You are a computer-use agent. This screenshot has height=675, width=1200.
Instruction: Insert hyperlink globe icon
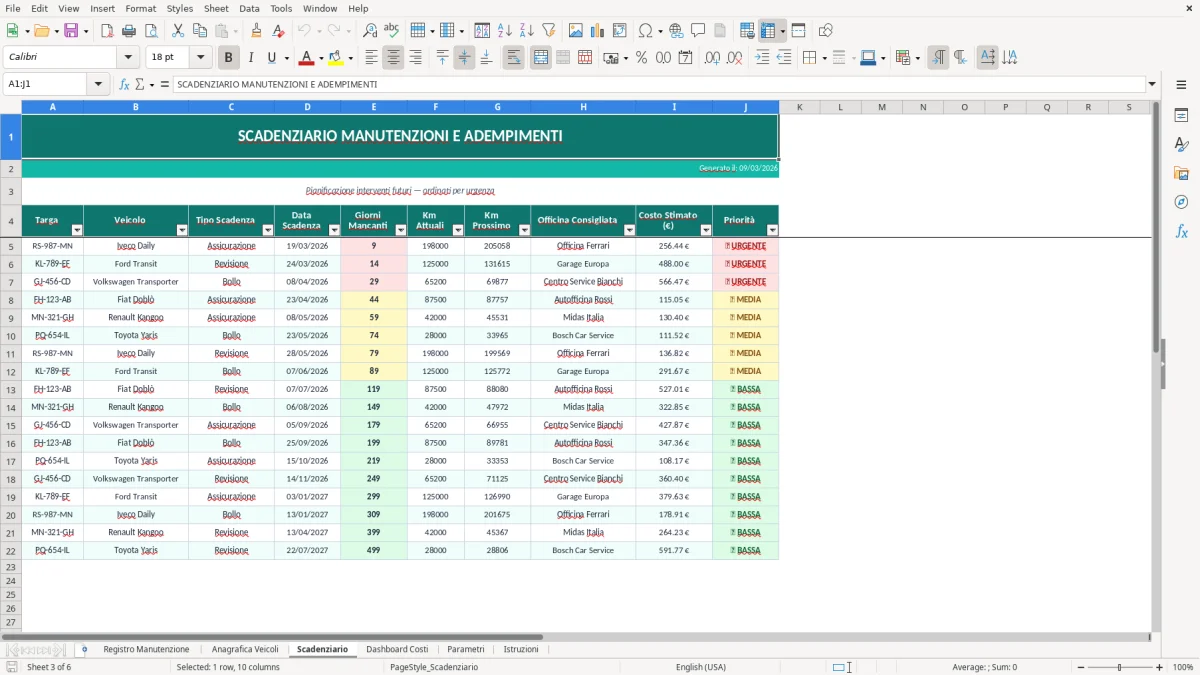[676, 31]
